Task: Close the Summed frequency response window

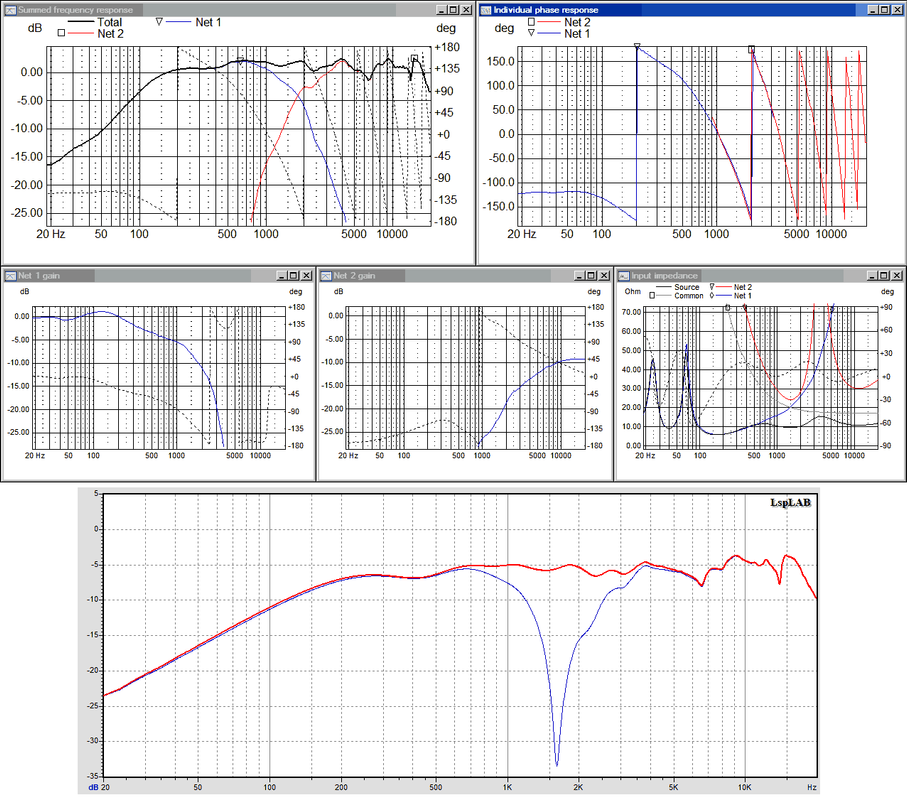Action: 466,10
